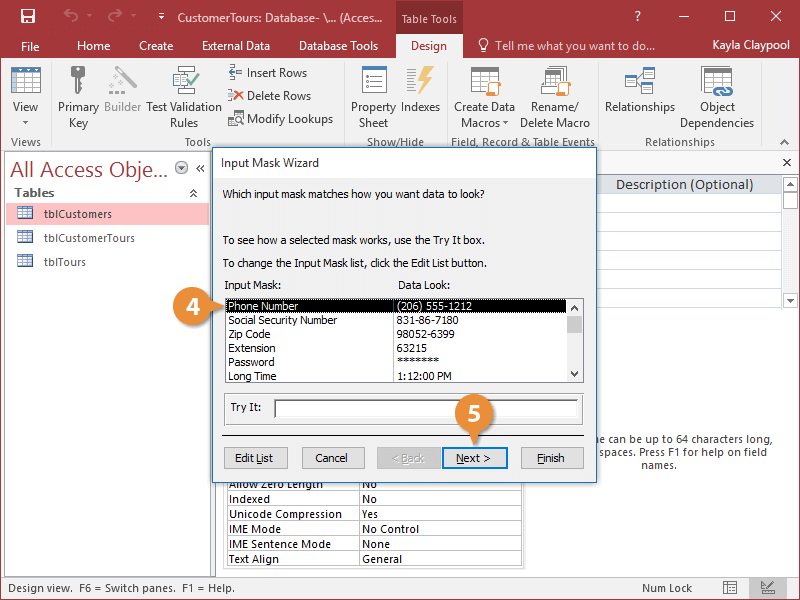800x600 pixels.
Task: Click the Builder wand icon
Action: 122,80
